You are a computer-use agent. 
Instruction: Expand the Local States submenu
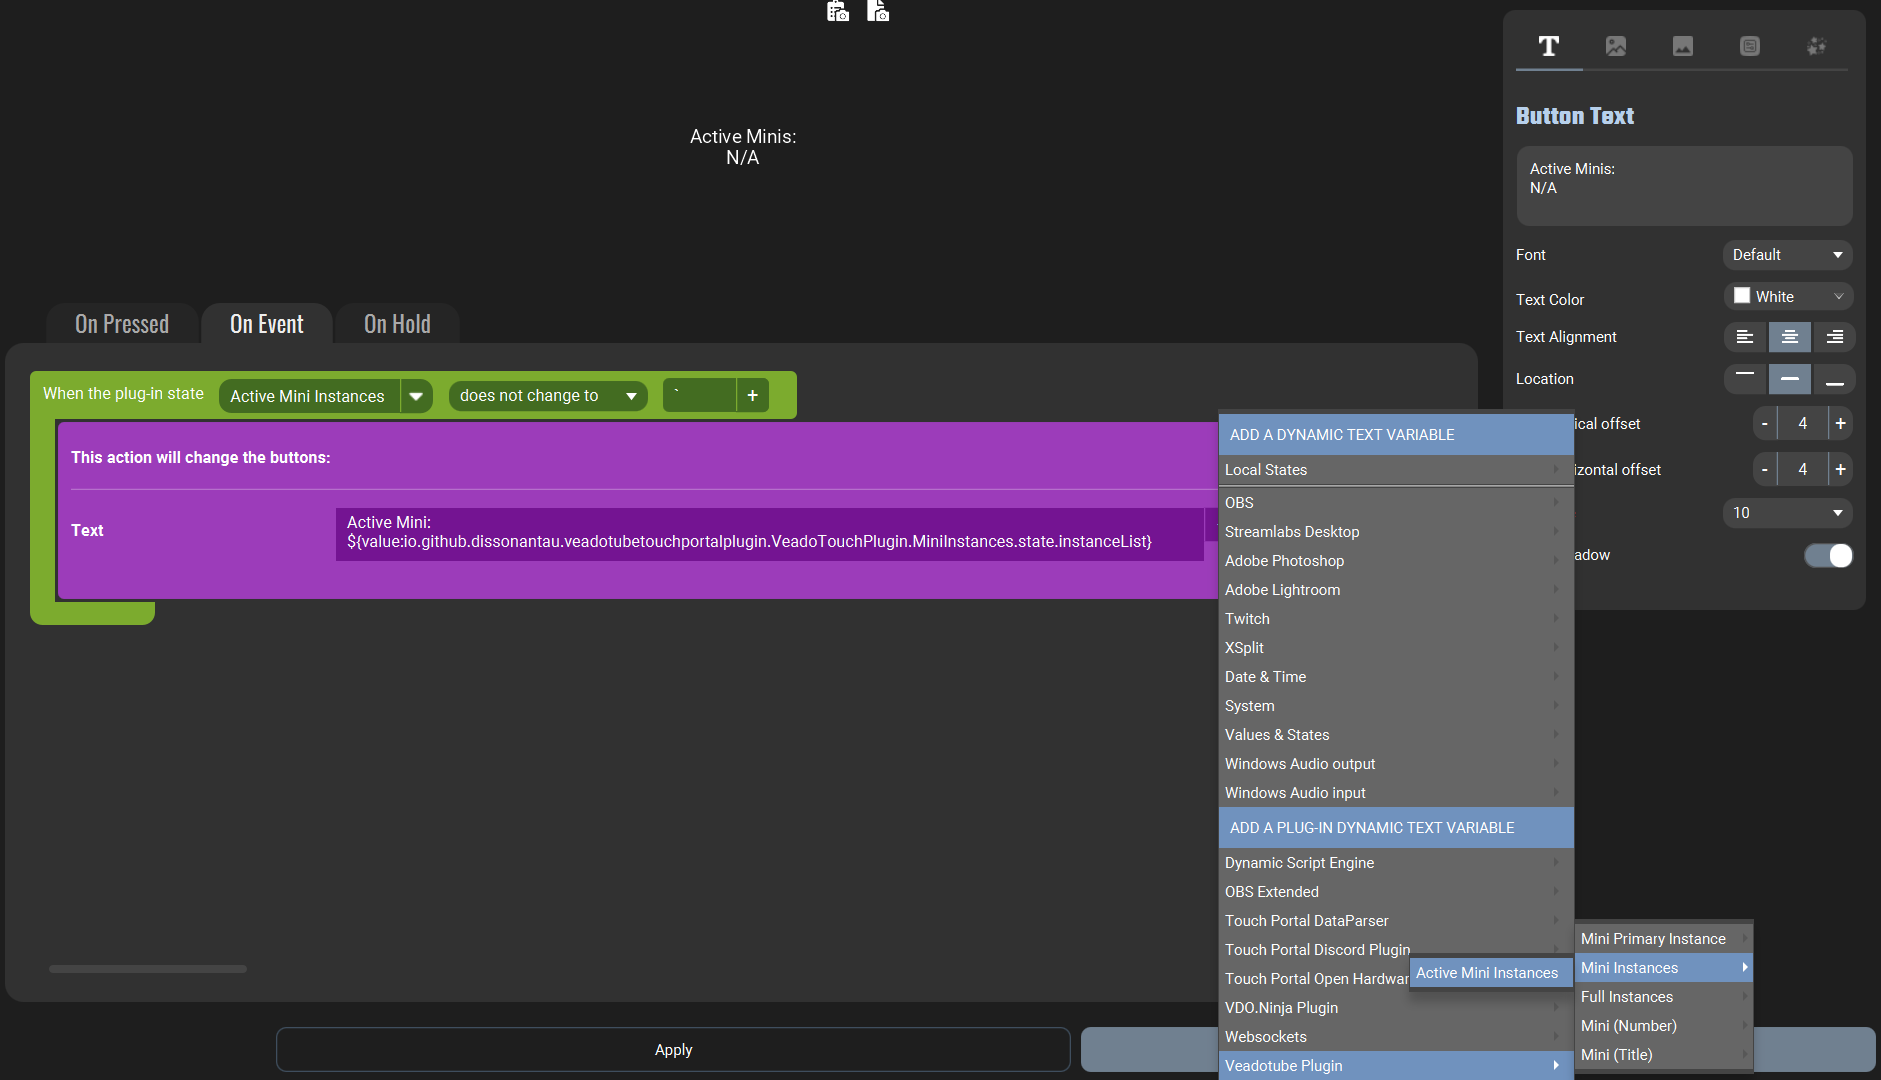(x=1396, y=470)
